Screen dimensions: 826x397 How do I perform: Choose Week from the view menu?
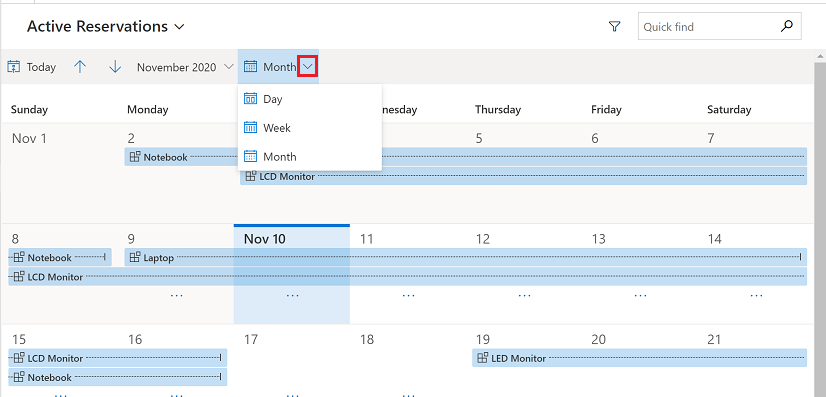coord(310,127)
